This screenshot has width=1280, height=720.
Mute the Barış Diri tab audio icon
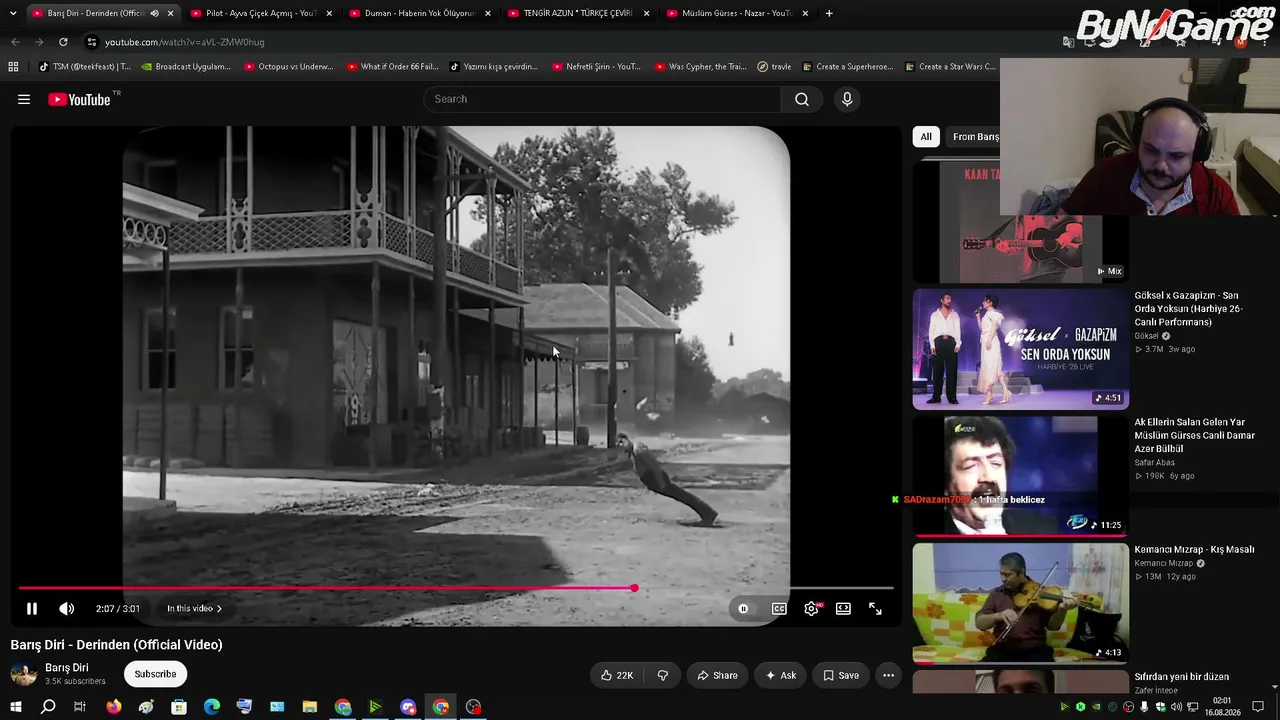click(154, 13)
